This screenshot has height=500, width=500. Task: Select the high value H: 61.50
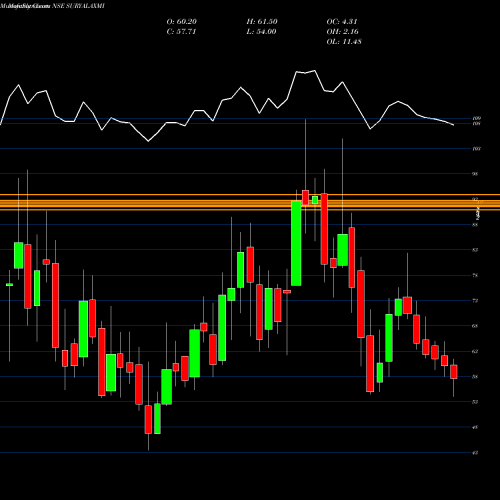click(262, 22)
